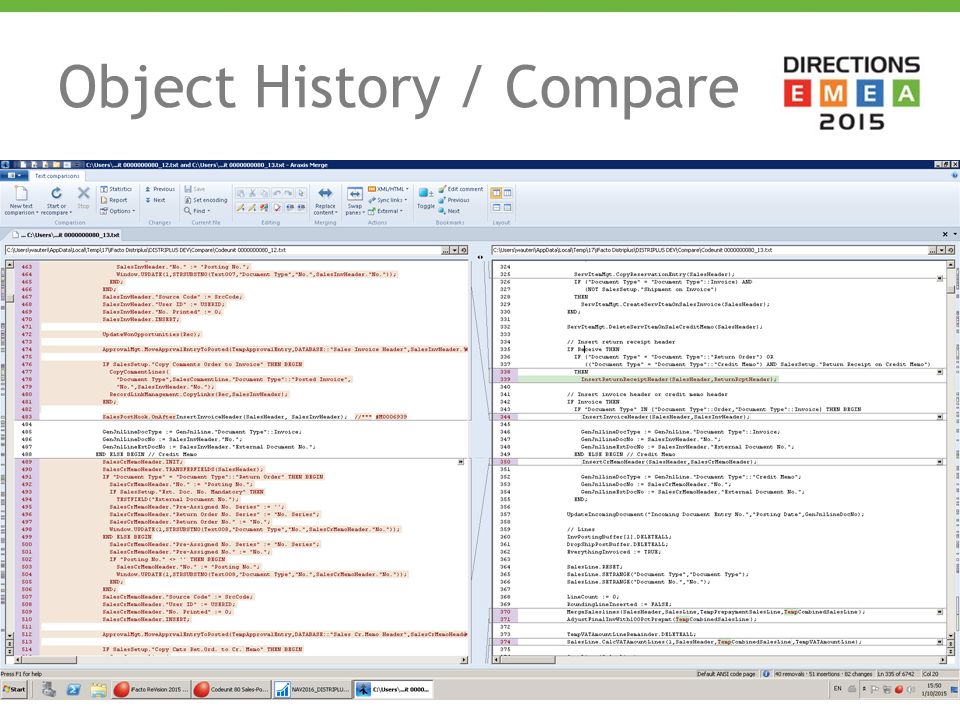Click the info icon in status bar
The height and width of the screenshot is (720, 960).
765,674
